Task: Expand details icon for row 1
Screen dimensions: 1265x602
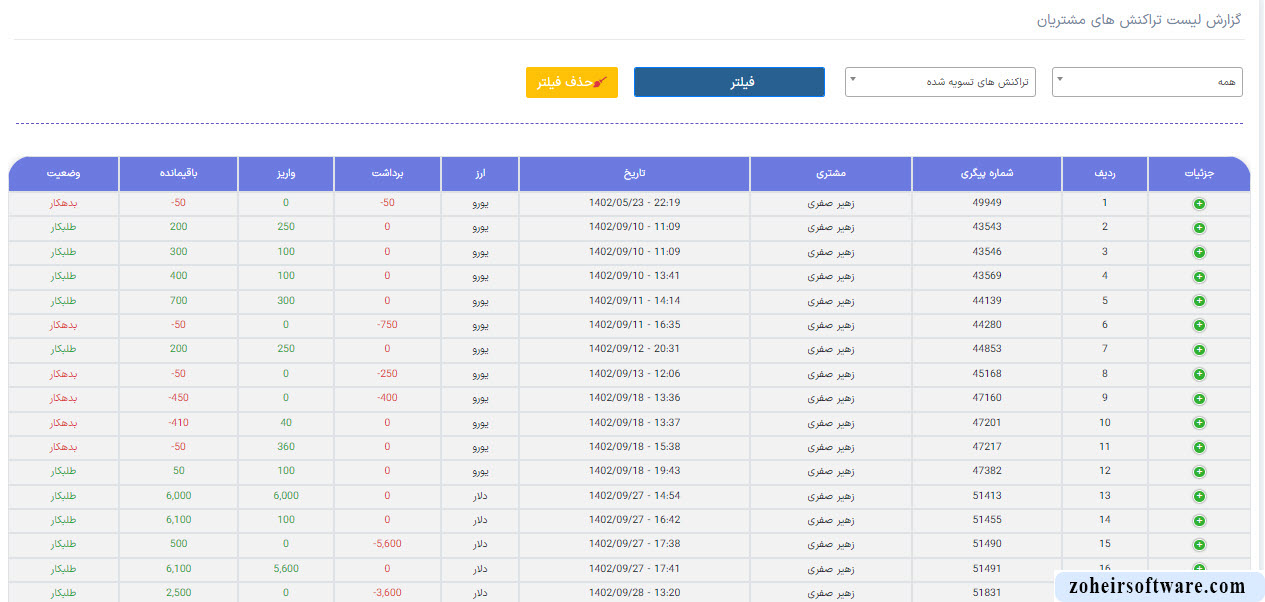Action: [x=1199, y=203]
